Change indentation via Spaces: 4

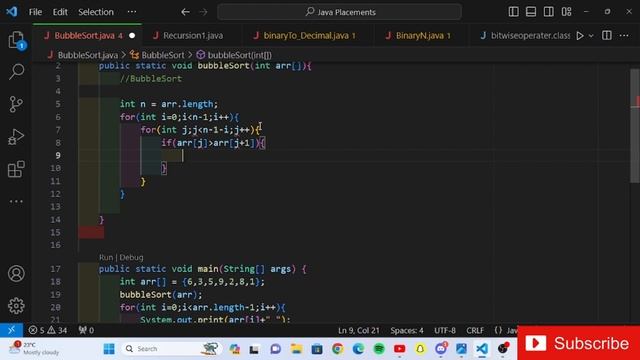tap(407, 330)
